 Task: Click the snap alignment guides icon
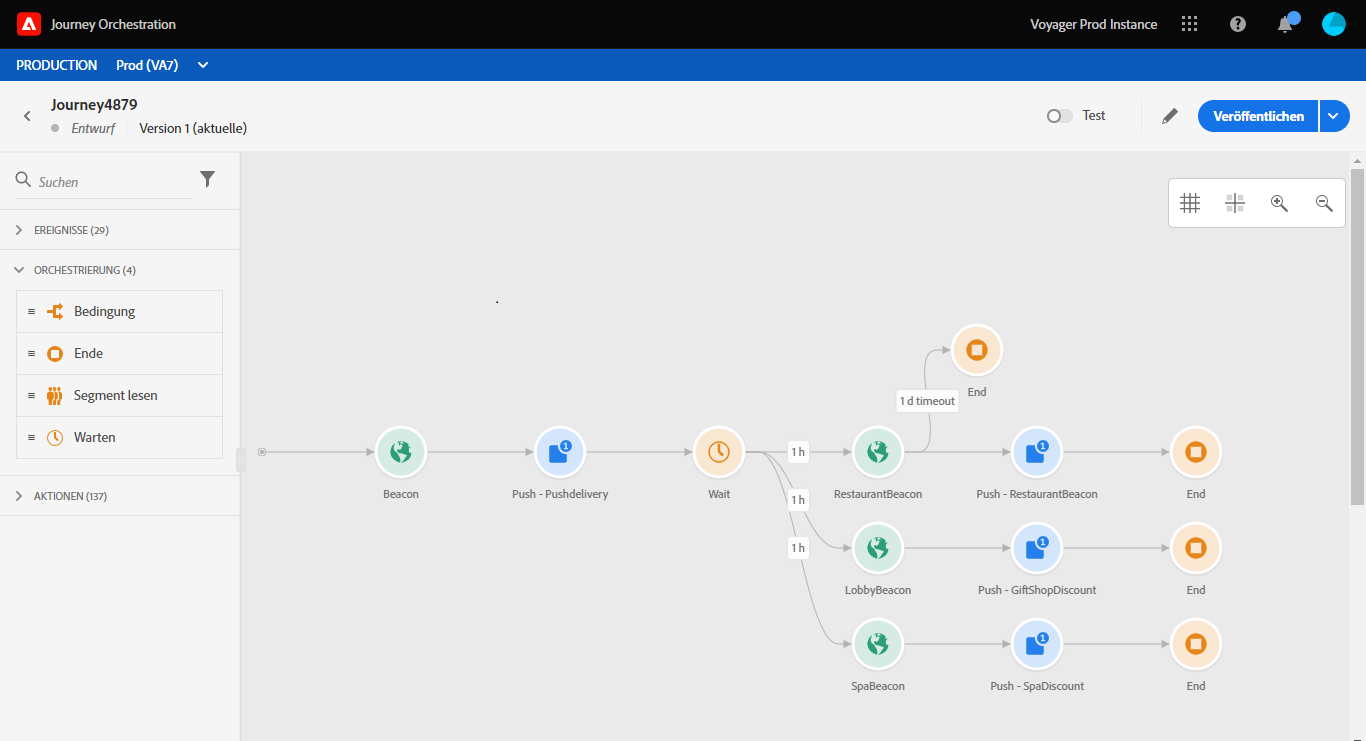pyautogui.click(x=1235, y=203)
